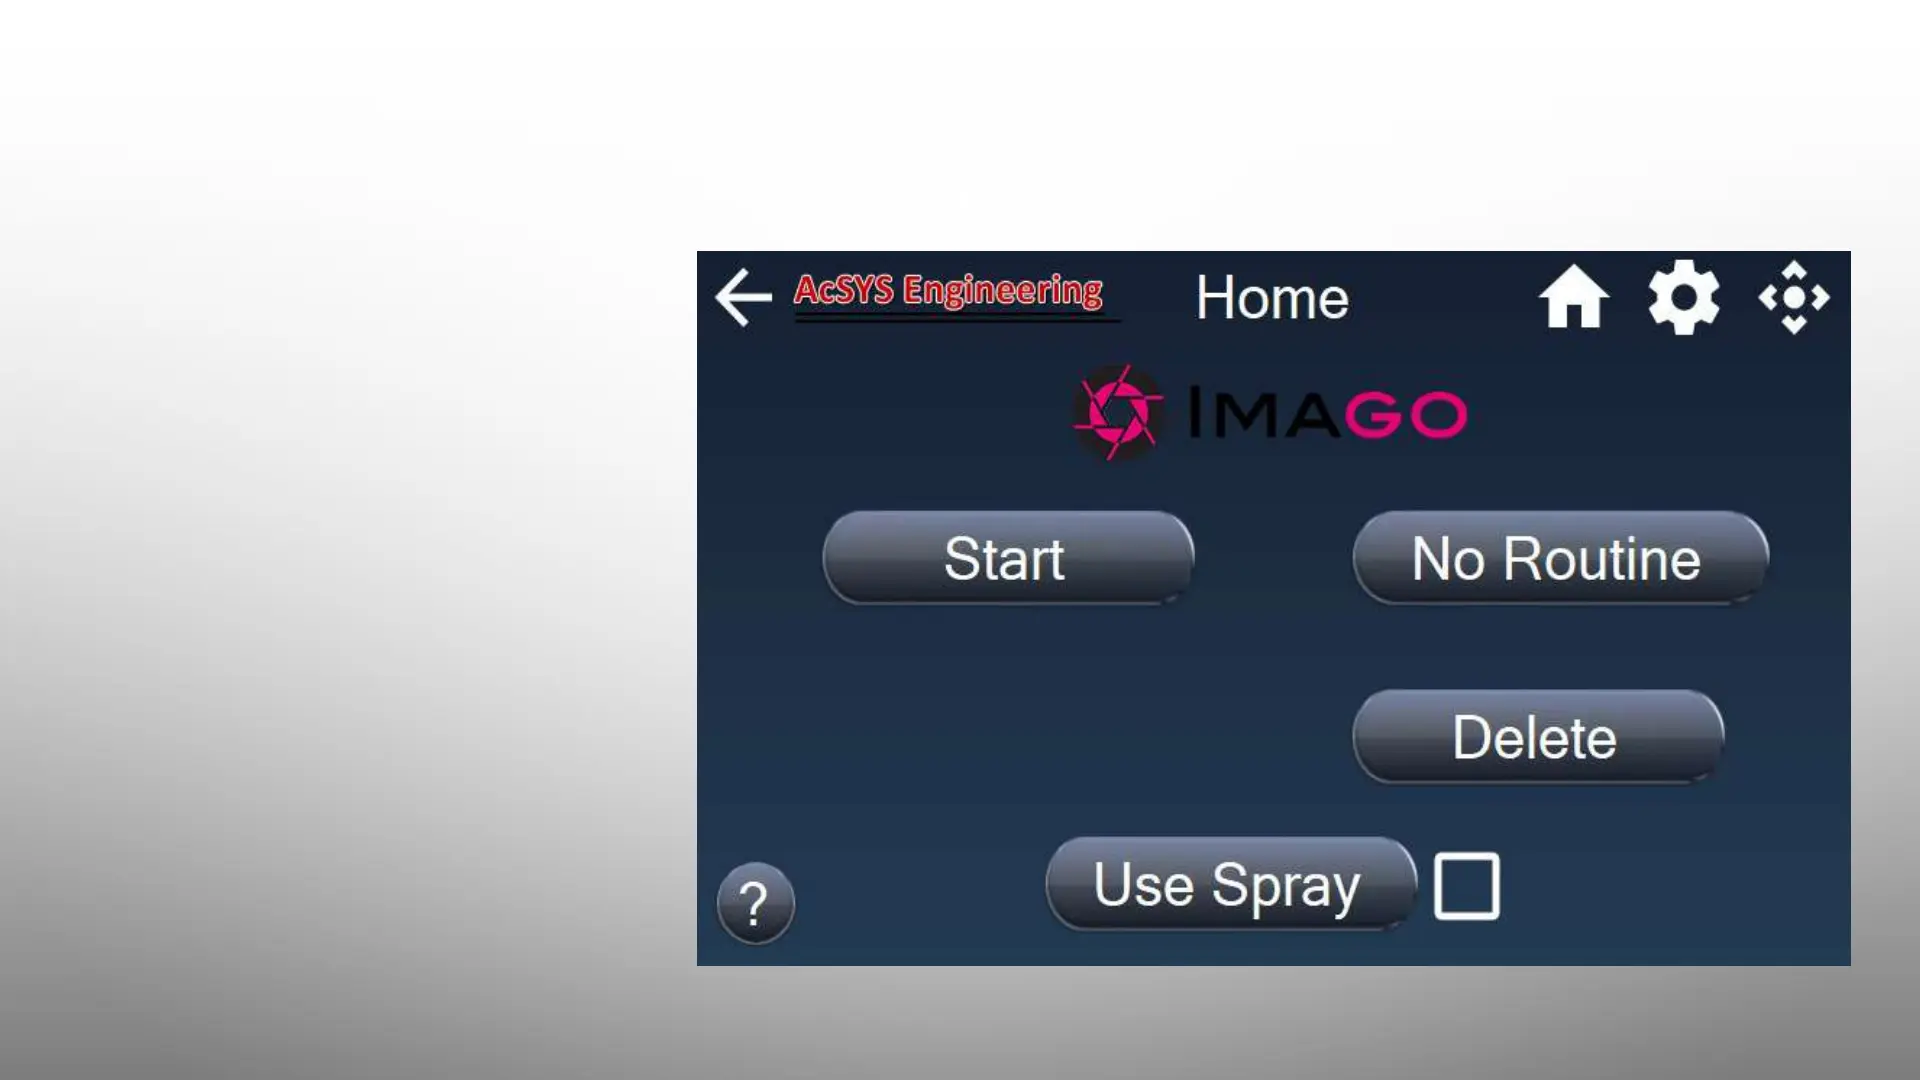Tick the checkbox beside Use Spray

click(1467, 885)
